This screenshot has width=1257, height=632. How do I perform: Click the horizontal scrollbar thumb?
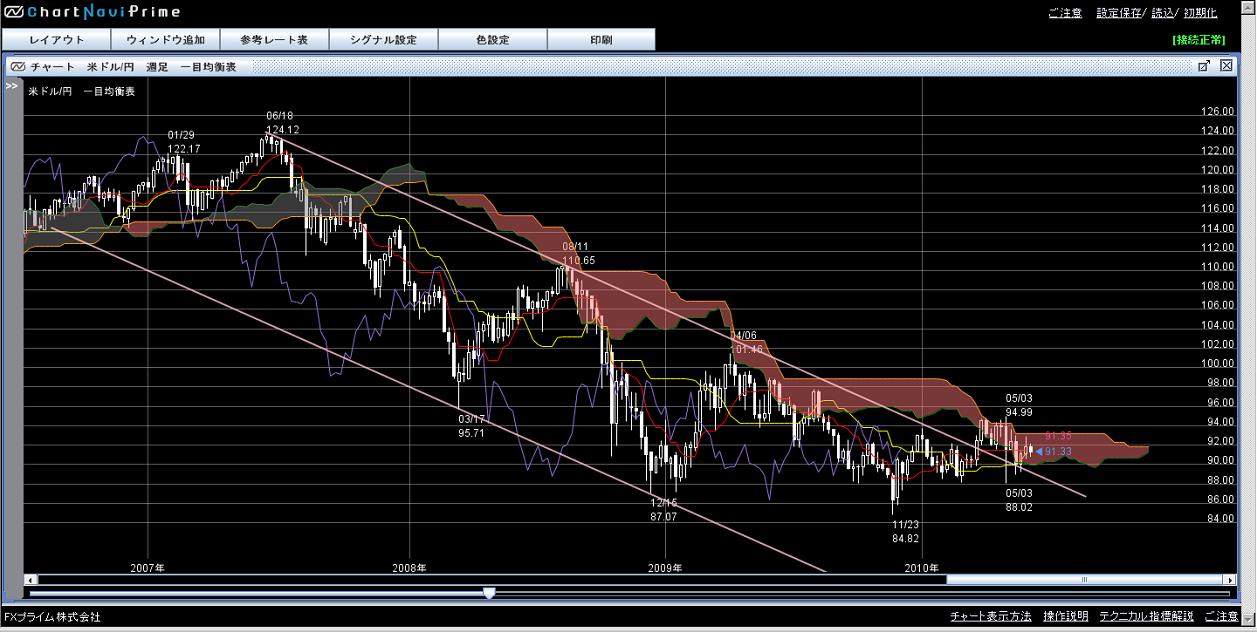tap(1084, 580)
